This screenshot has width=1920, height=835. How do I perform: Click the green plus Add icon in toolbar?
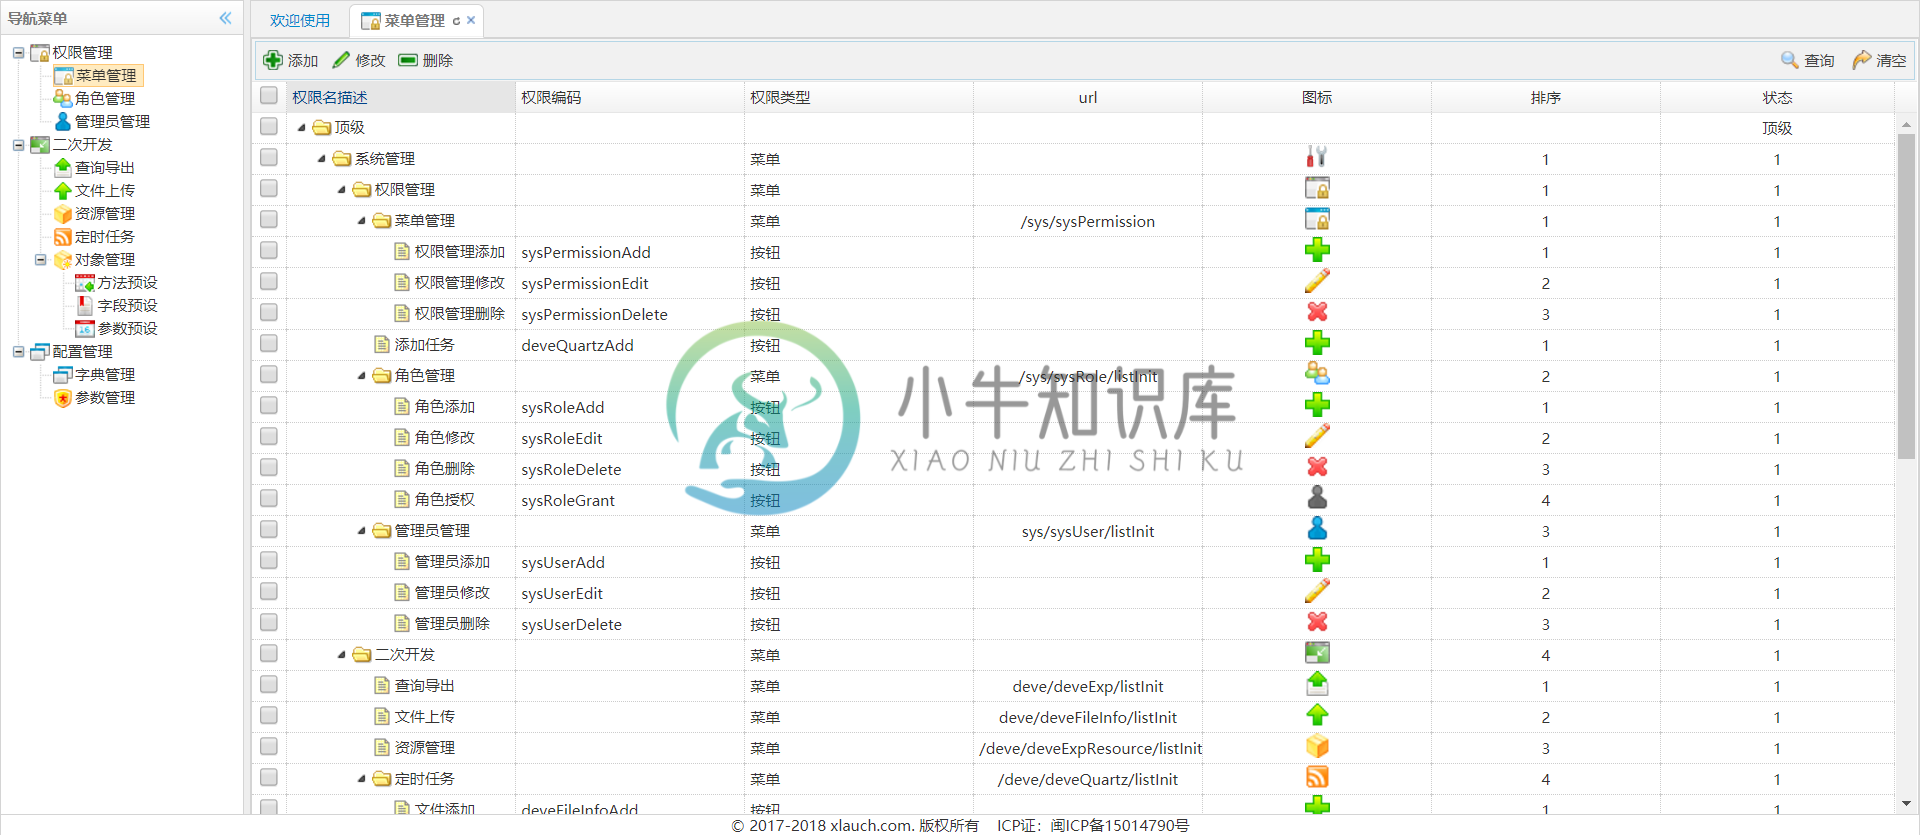pyautogui.click(x=273, y=60)
